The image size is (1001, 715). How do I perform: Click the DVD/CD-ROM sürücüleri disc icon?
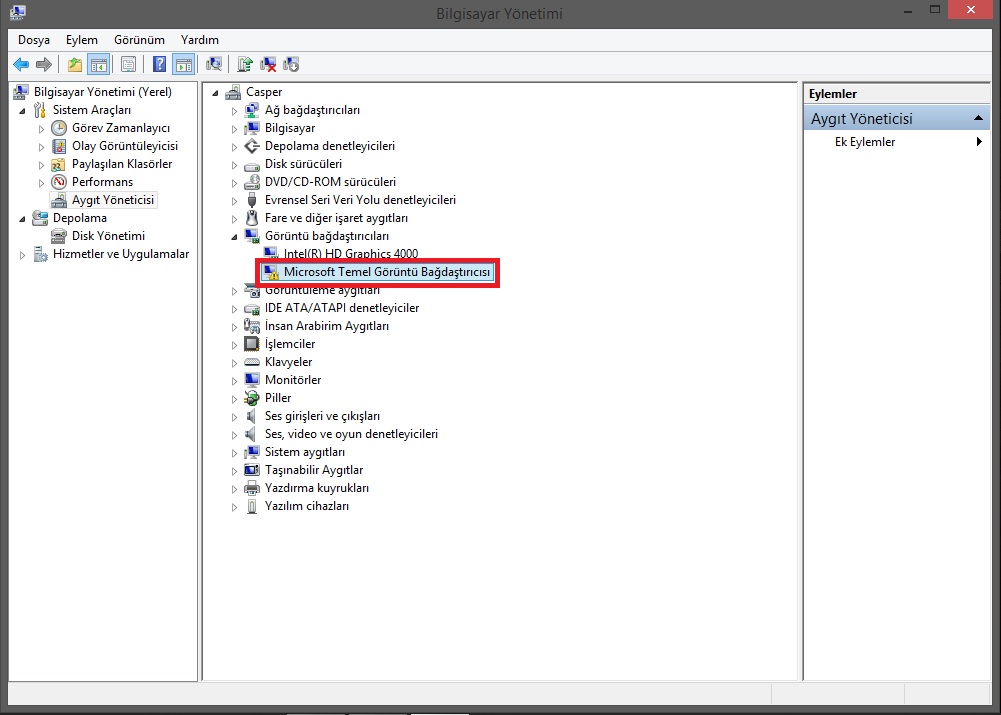252,182
